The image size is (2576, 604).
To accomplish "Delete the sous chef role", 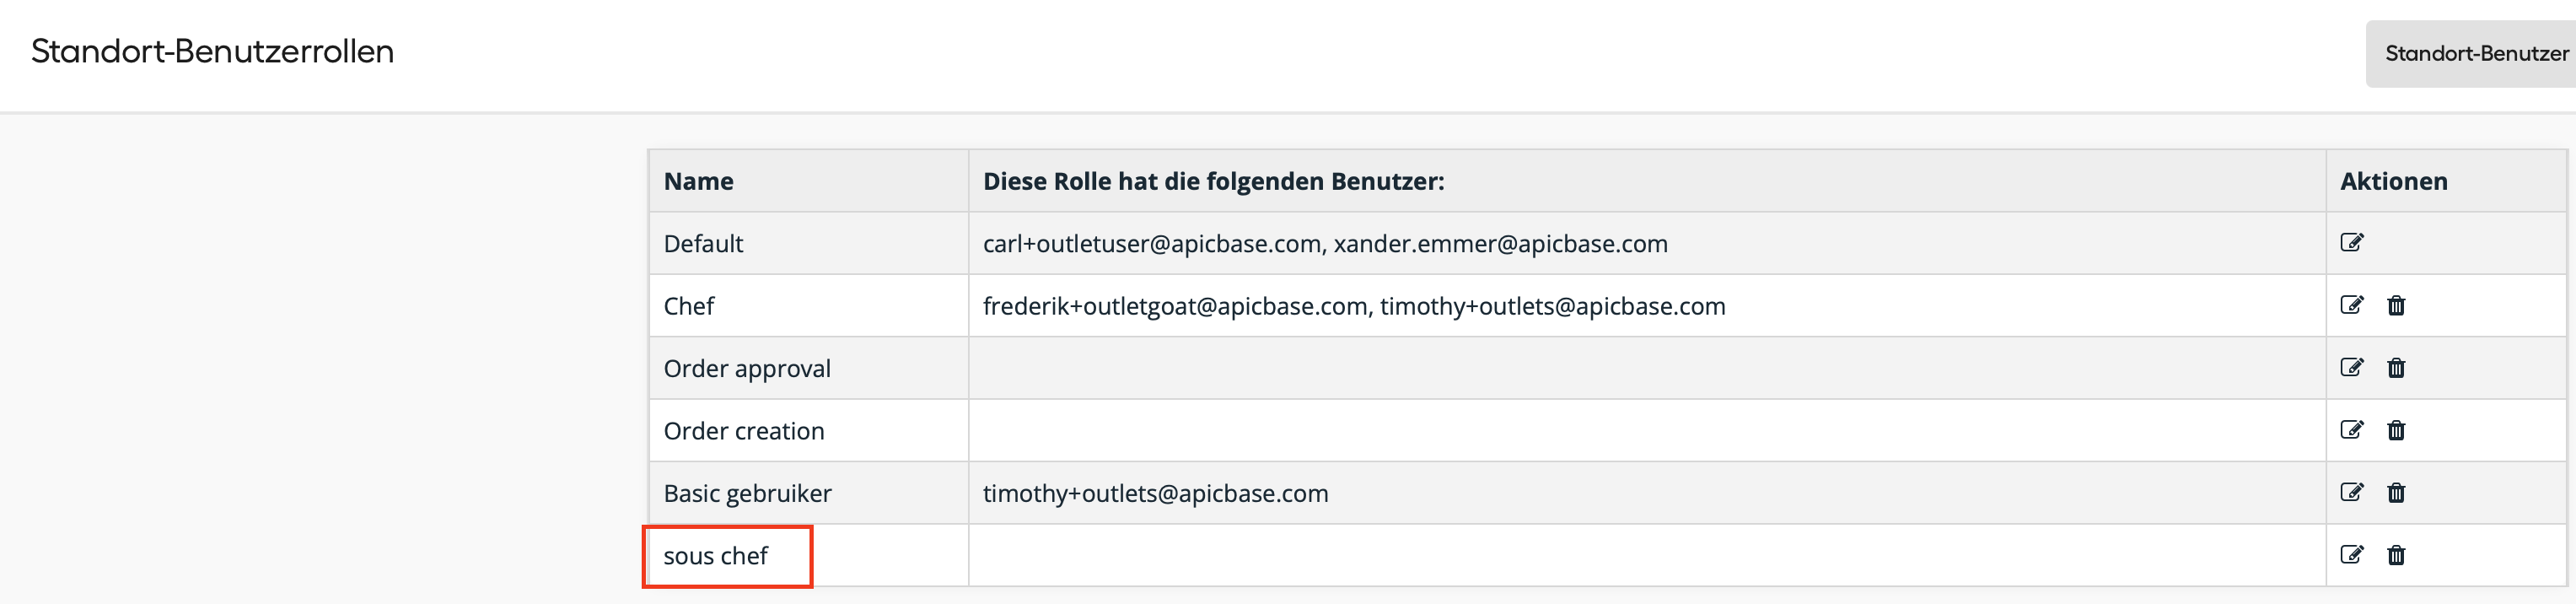I will (x=2396, y=555).
